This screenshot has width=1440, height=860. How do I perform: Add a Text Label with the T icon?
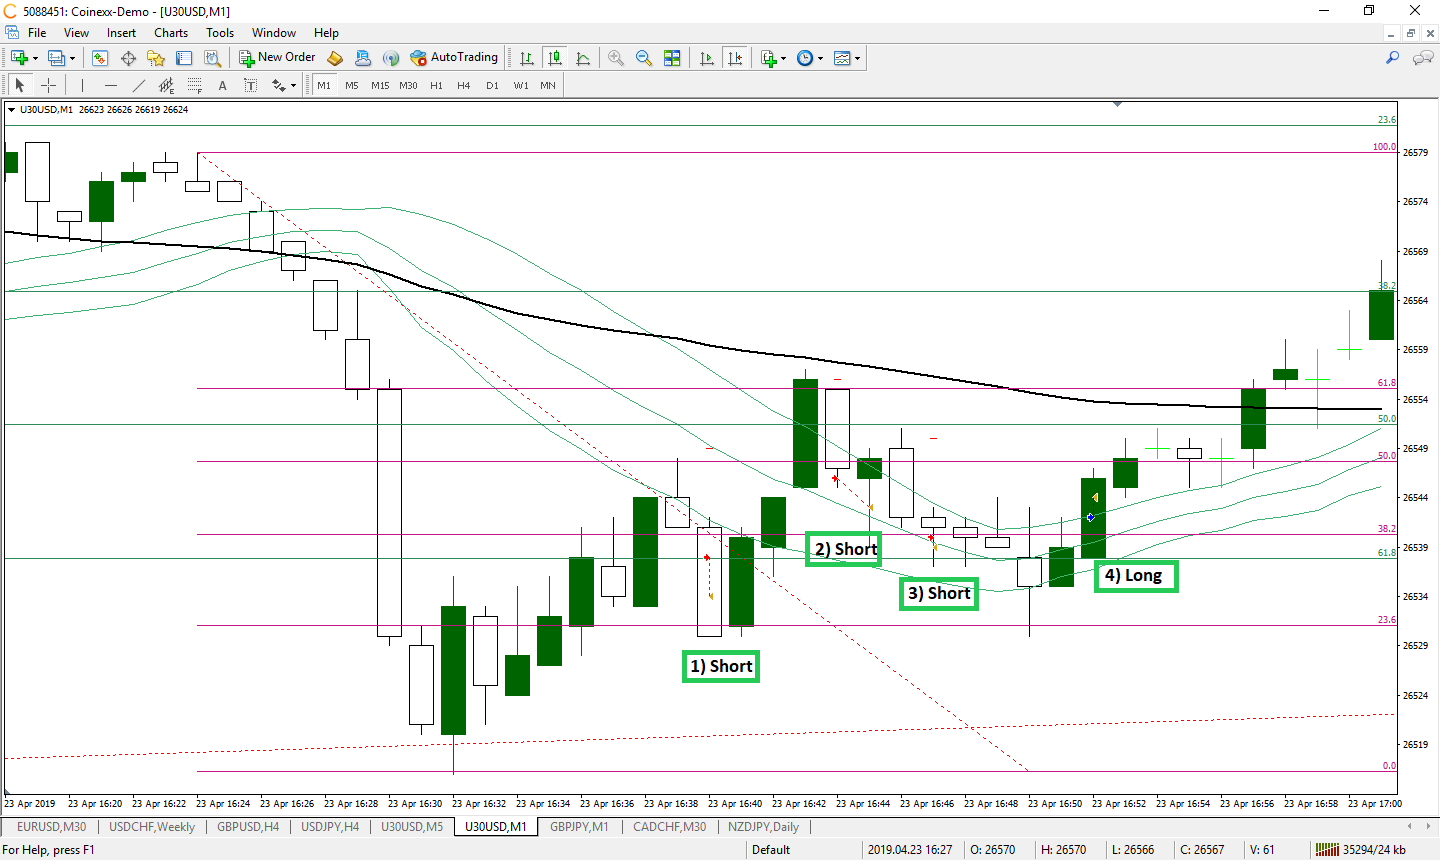pyautogui.click(x=251, y=86)
